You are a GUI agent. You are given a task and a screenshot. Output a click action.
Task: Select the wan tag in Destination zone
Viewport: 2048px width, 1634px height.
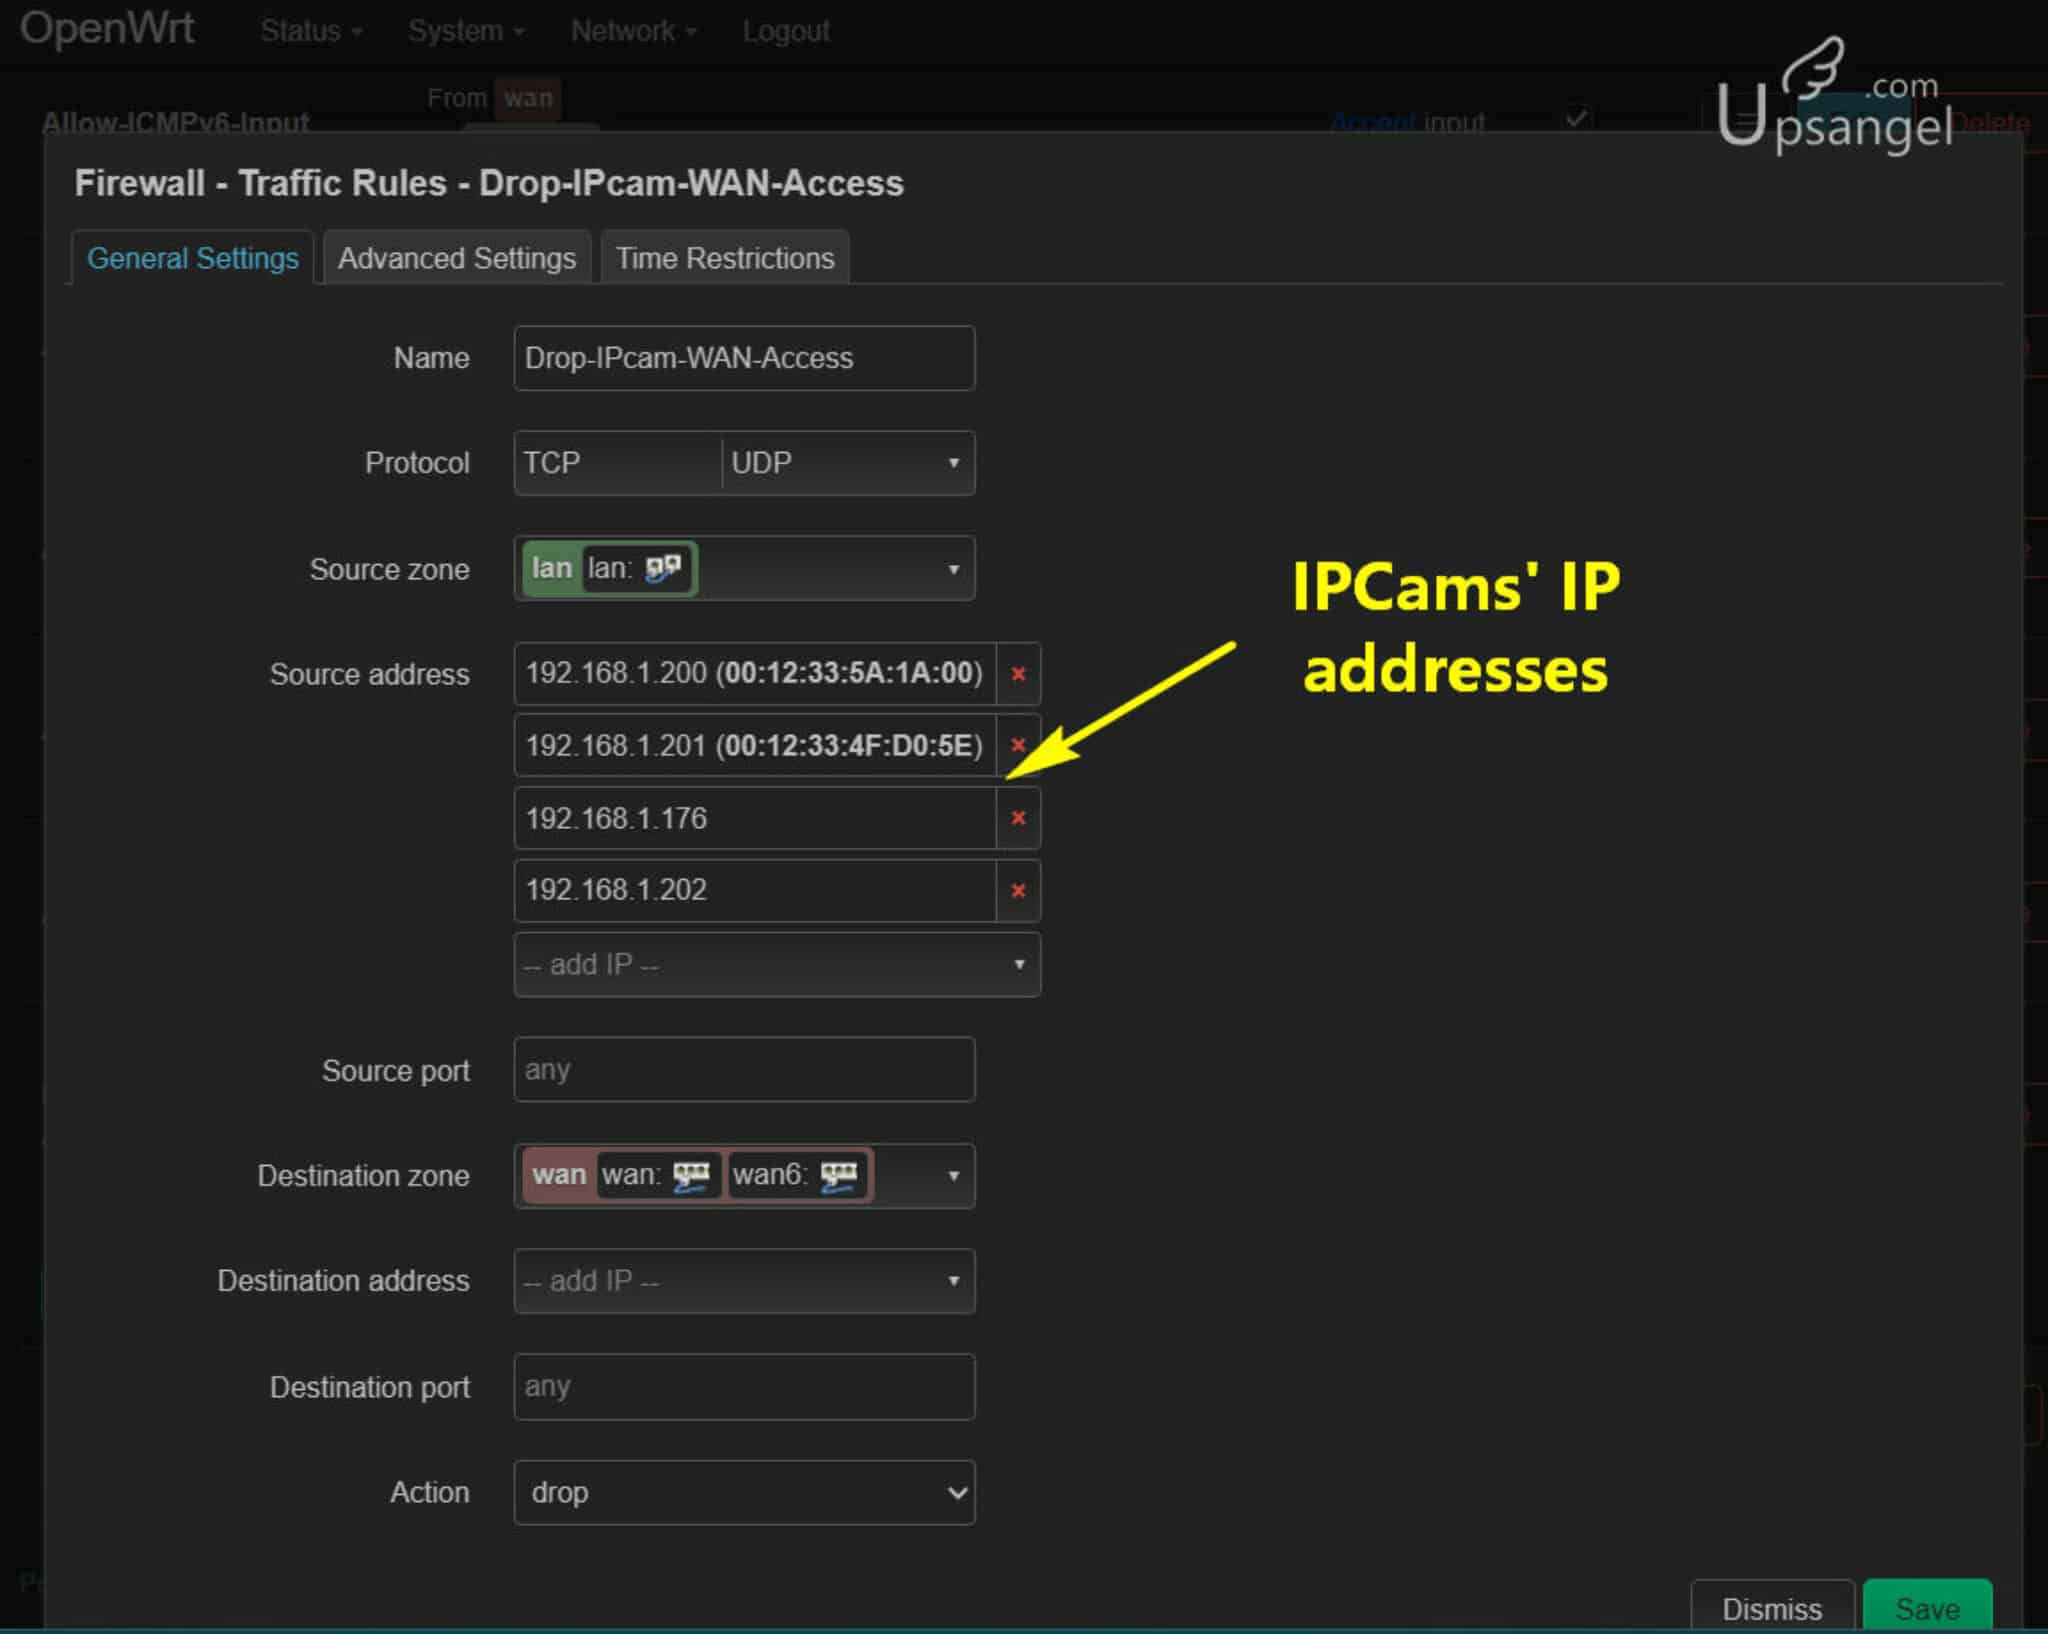point(559,1175)
